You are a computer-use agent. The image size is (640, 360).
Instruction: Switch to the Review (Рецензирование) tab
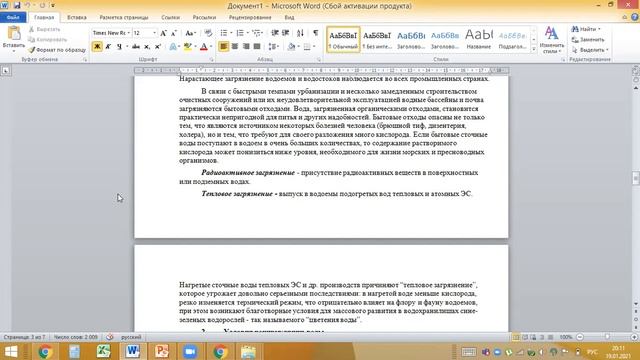[250, 18]
